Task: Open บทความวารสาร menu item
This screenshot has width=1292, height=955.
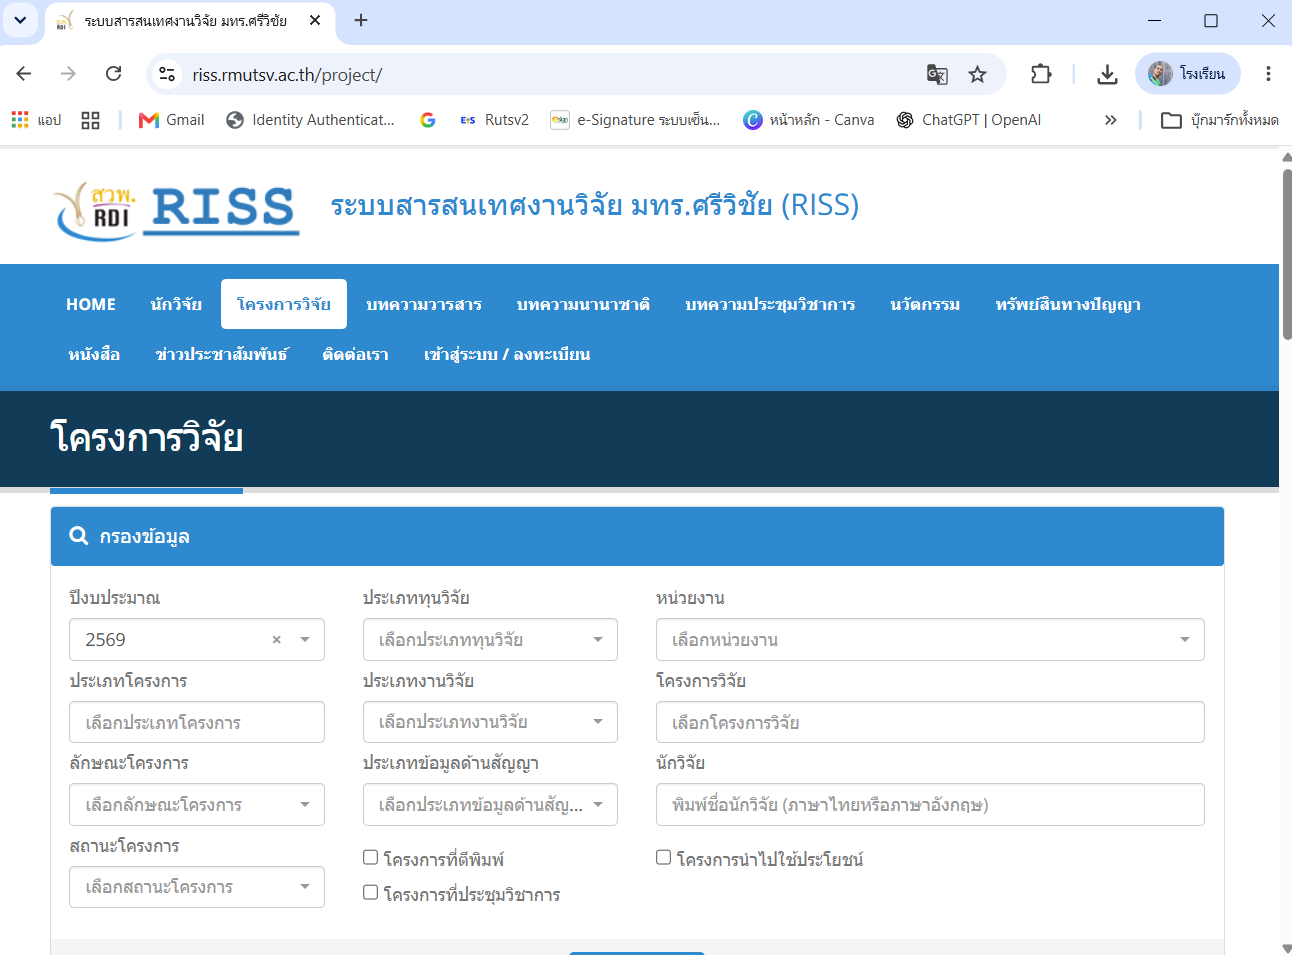Action: pos(424,304)
